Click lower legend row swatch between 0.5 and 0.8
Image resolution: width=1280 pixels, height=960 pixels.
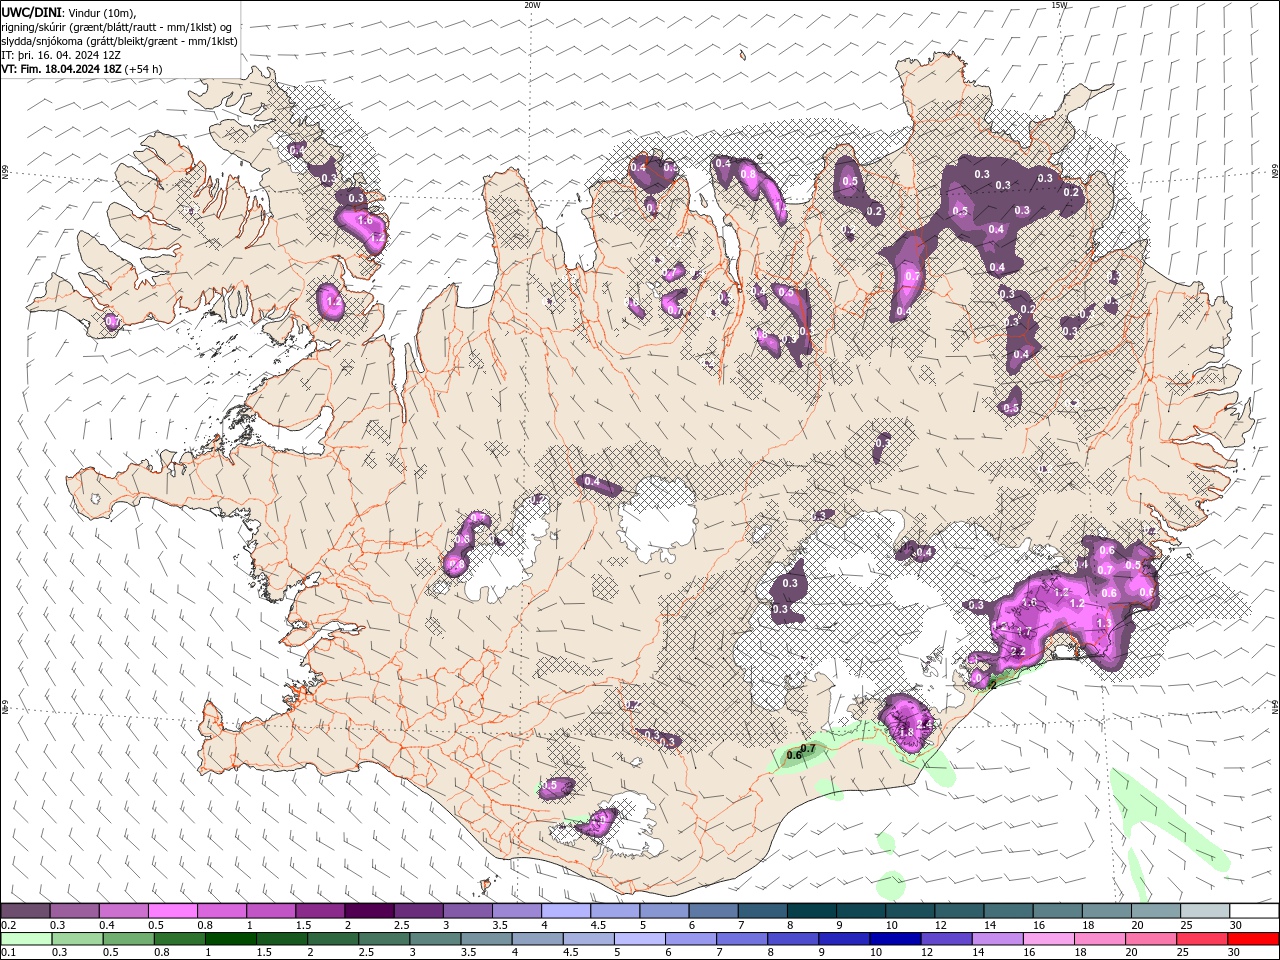point(129,939)
